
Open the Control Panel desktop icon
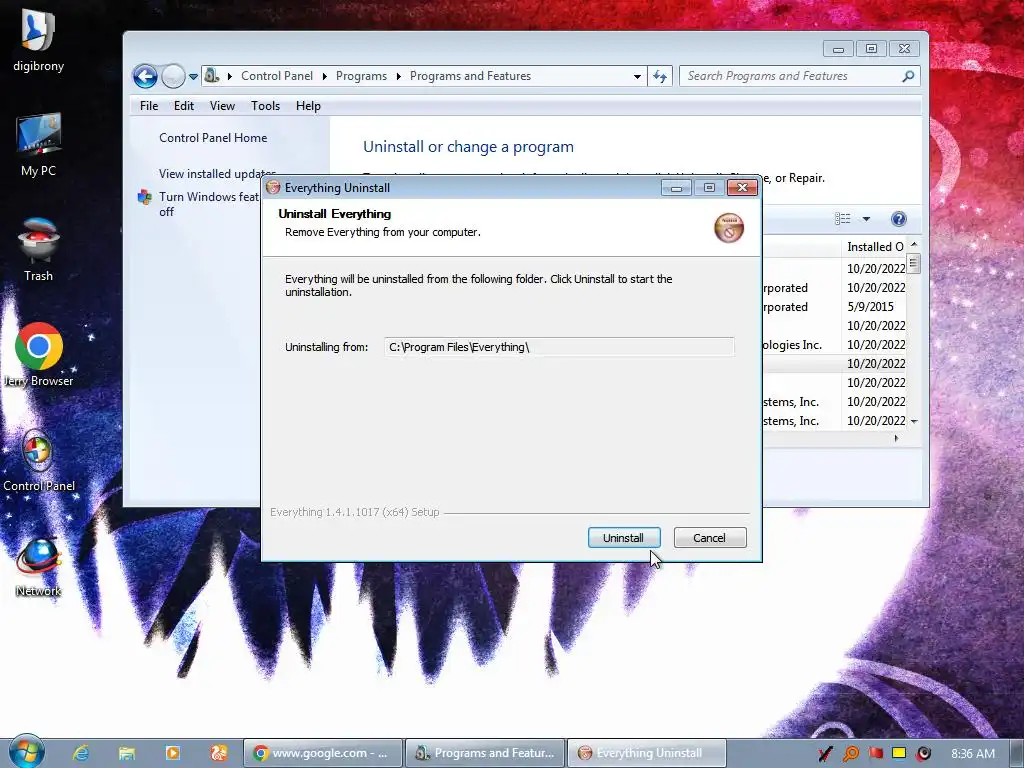click(x=39, y=460)
